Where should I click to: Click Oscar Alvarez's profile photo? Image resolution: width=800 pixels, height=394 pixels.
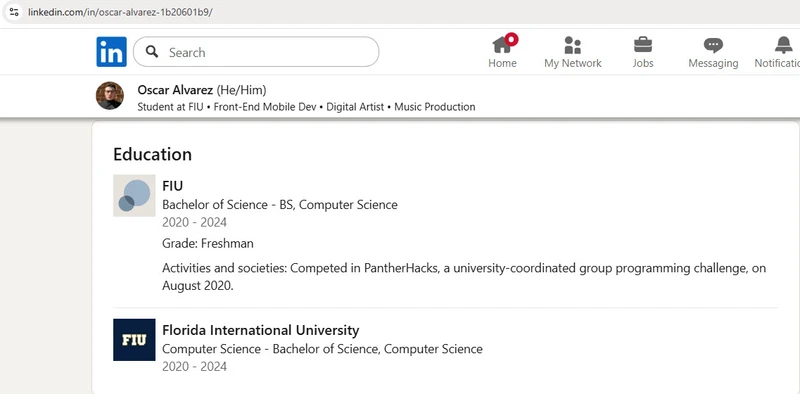pos(110,95)
